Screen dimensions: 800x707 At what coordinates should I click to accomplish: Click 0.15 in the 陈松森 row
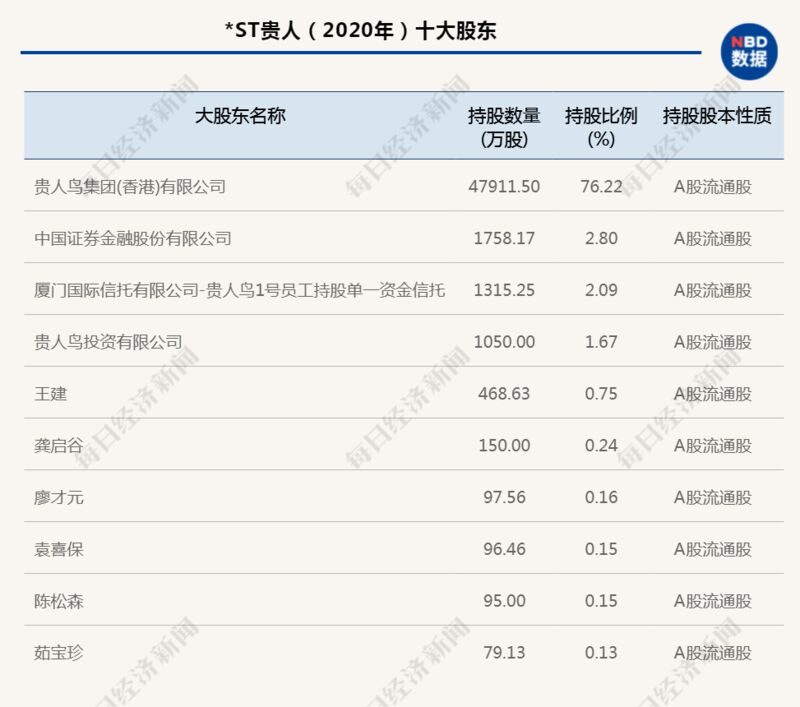pyautogui.click(x=601, y=601)
